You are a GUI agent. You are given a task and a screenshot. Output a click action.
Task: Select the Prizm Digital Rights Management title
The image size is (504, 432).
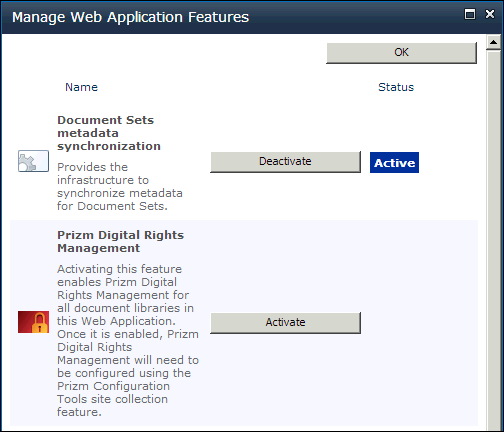[120, 242]
